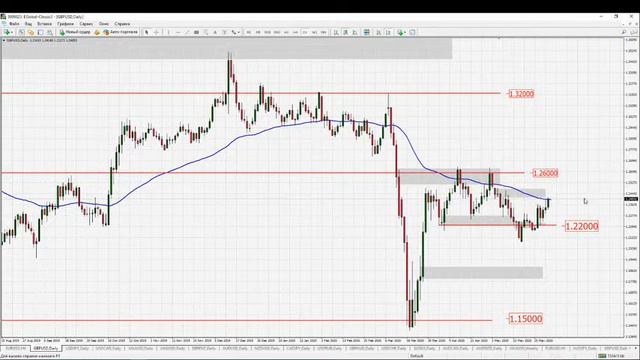
Task: Open the Справка menu
Action: click(122, 24)
